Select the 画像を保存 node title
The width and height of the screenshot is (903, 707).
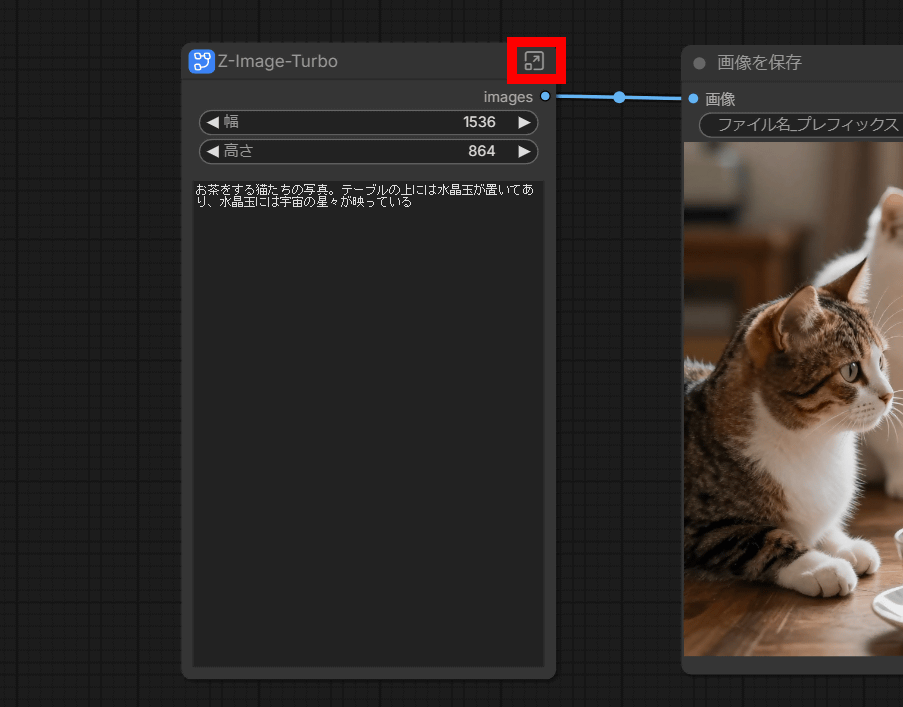pos(760,63)
